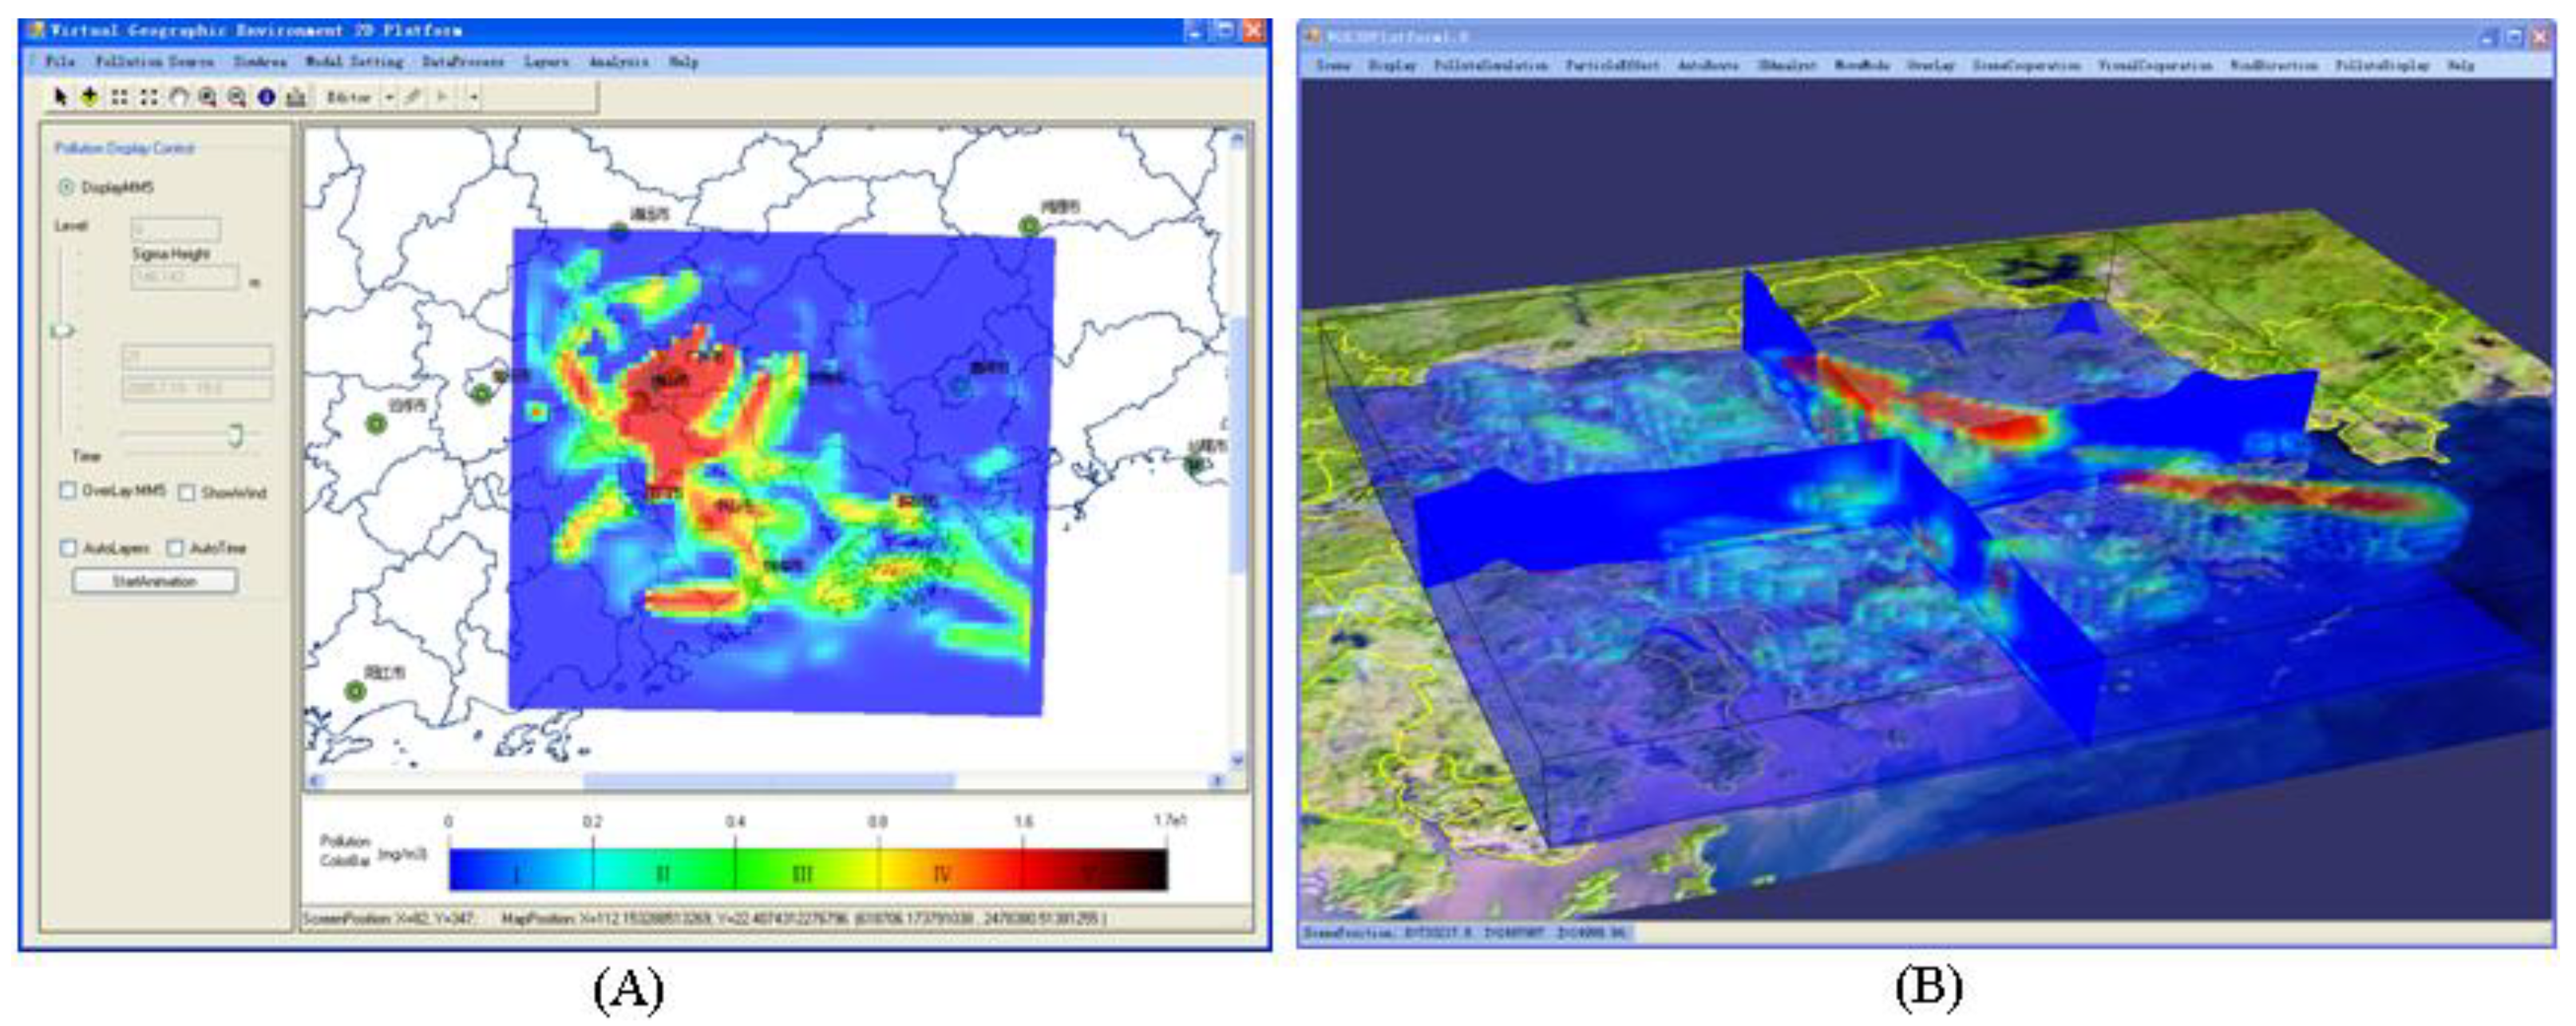This screenshot has height=1026, width=2576.
Task: Select the pan hand tool
Action: [x=178, y=97]
